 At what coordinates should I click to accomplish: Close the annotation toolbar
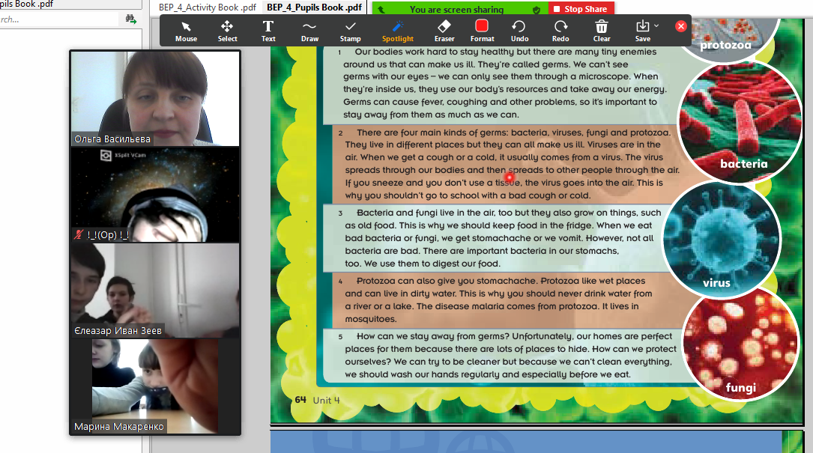[x=681, y=26]
